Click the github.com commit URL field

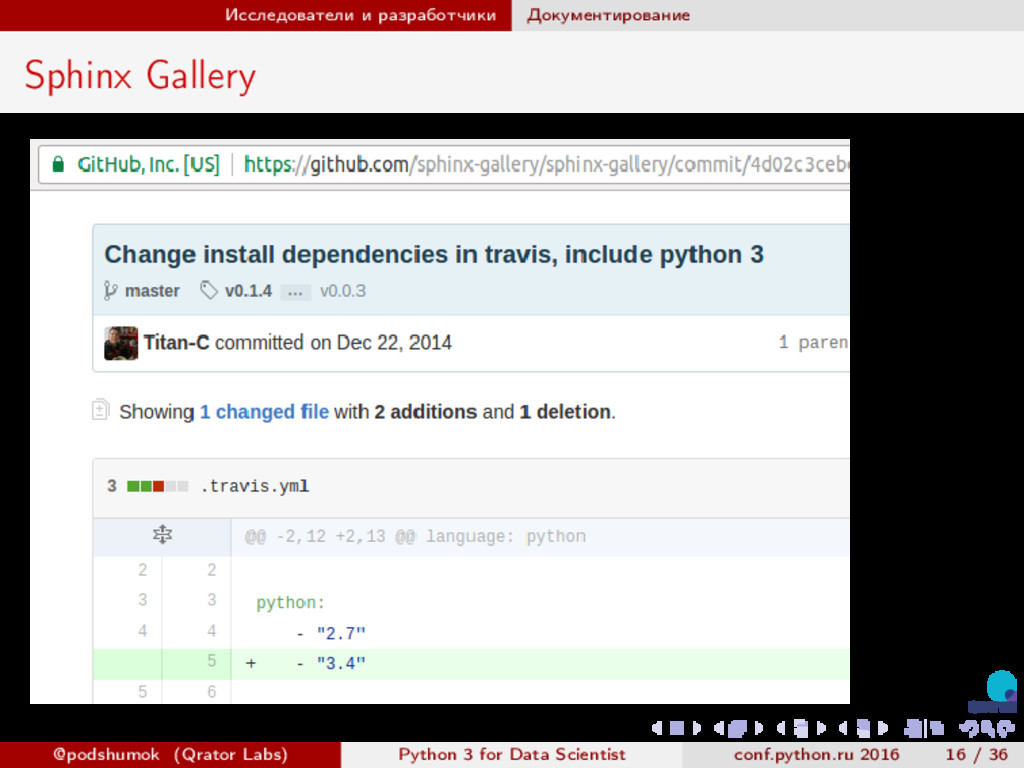(x=547, y=164)
